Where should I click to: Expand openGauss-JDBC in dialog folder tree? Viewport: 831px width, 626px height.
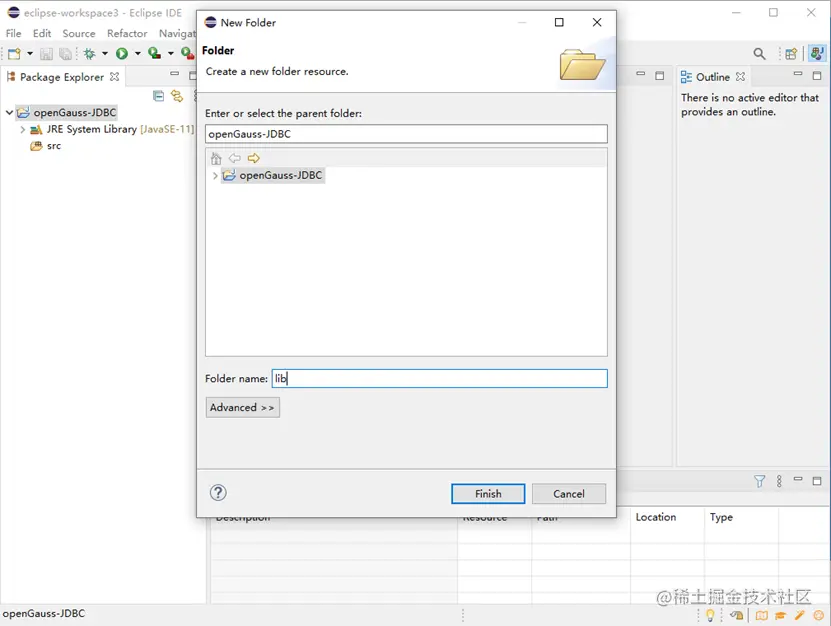point(215,175)
